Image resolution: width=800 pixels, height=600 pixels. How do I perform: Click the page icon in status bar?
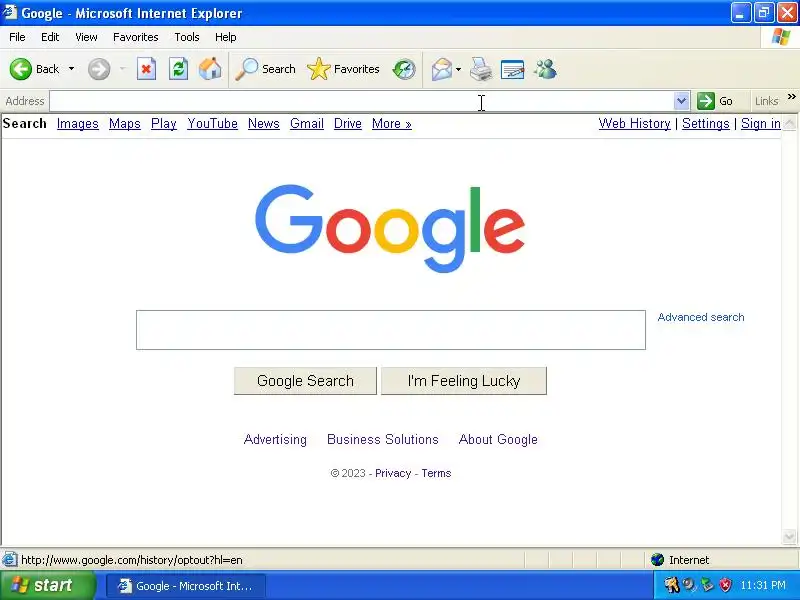[9, 560]
